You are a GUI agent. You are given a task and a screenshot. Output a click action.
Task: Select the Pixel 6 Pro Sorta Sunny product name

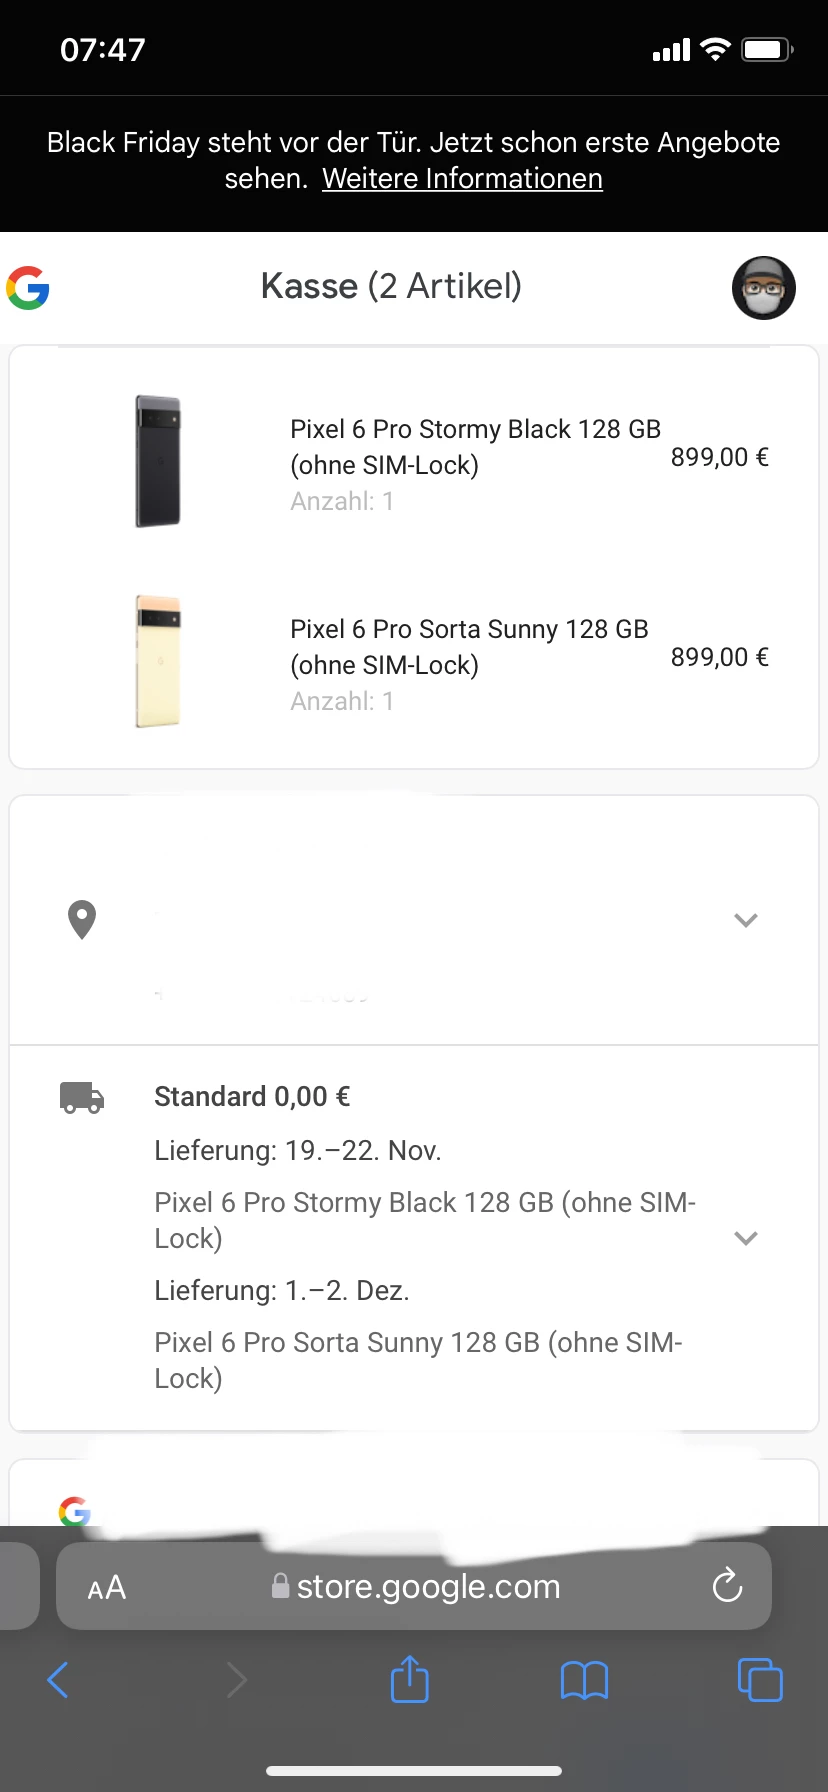point(469,647)
